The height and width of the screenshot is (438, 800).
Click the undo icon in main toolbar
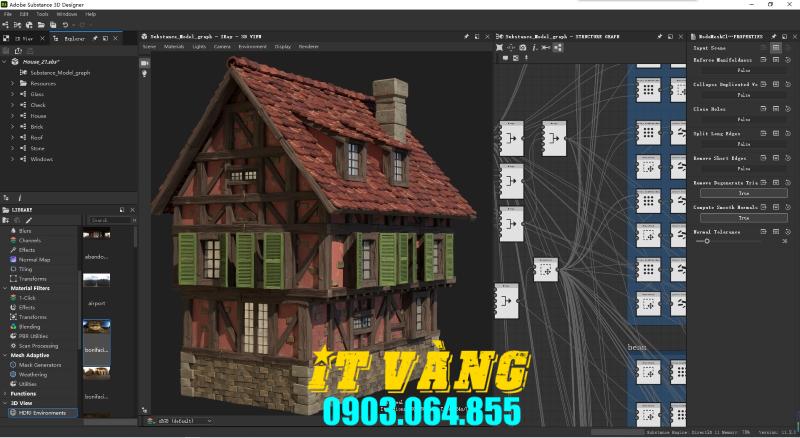coord(65,25)
